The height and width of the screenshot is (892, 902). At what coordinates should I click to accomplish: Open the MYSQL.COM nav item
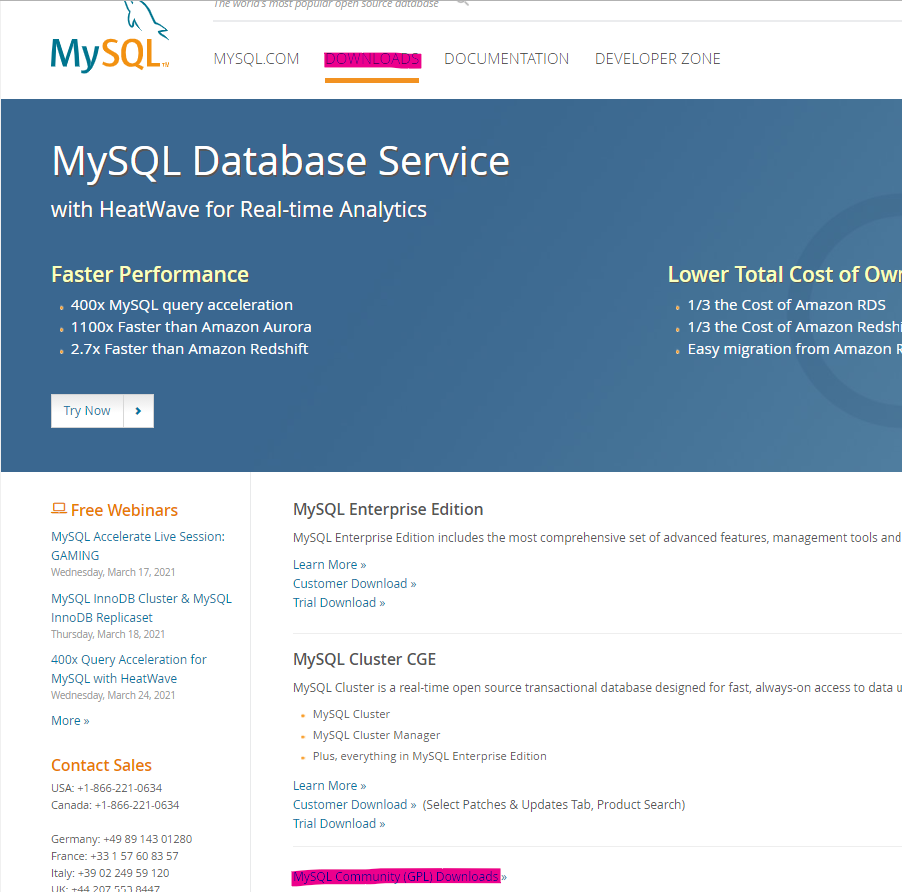pyautogui.click(x=256, y=59)
